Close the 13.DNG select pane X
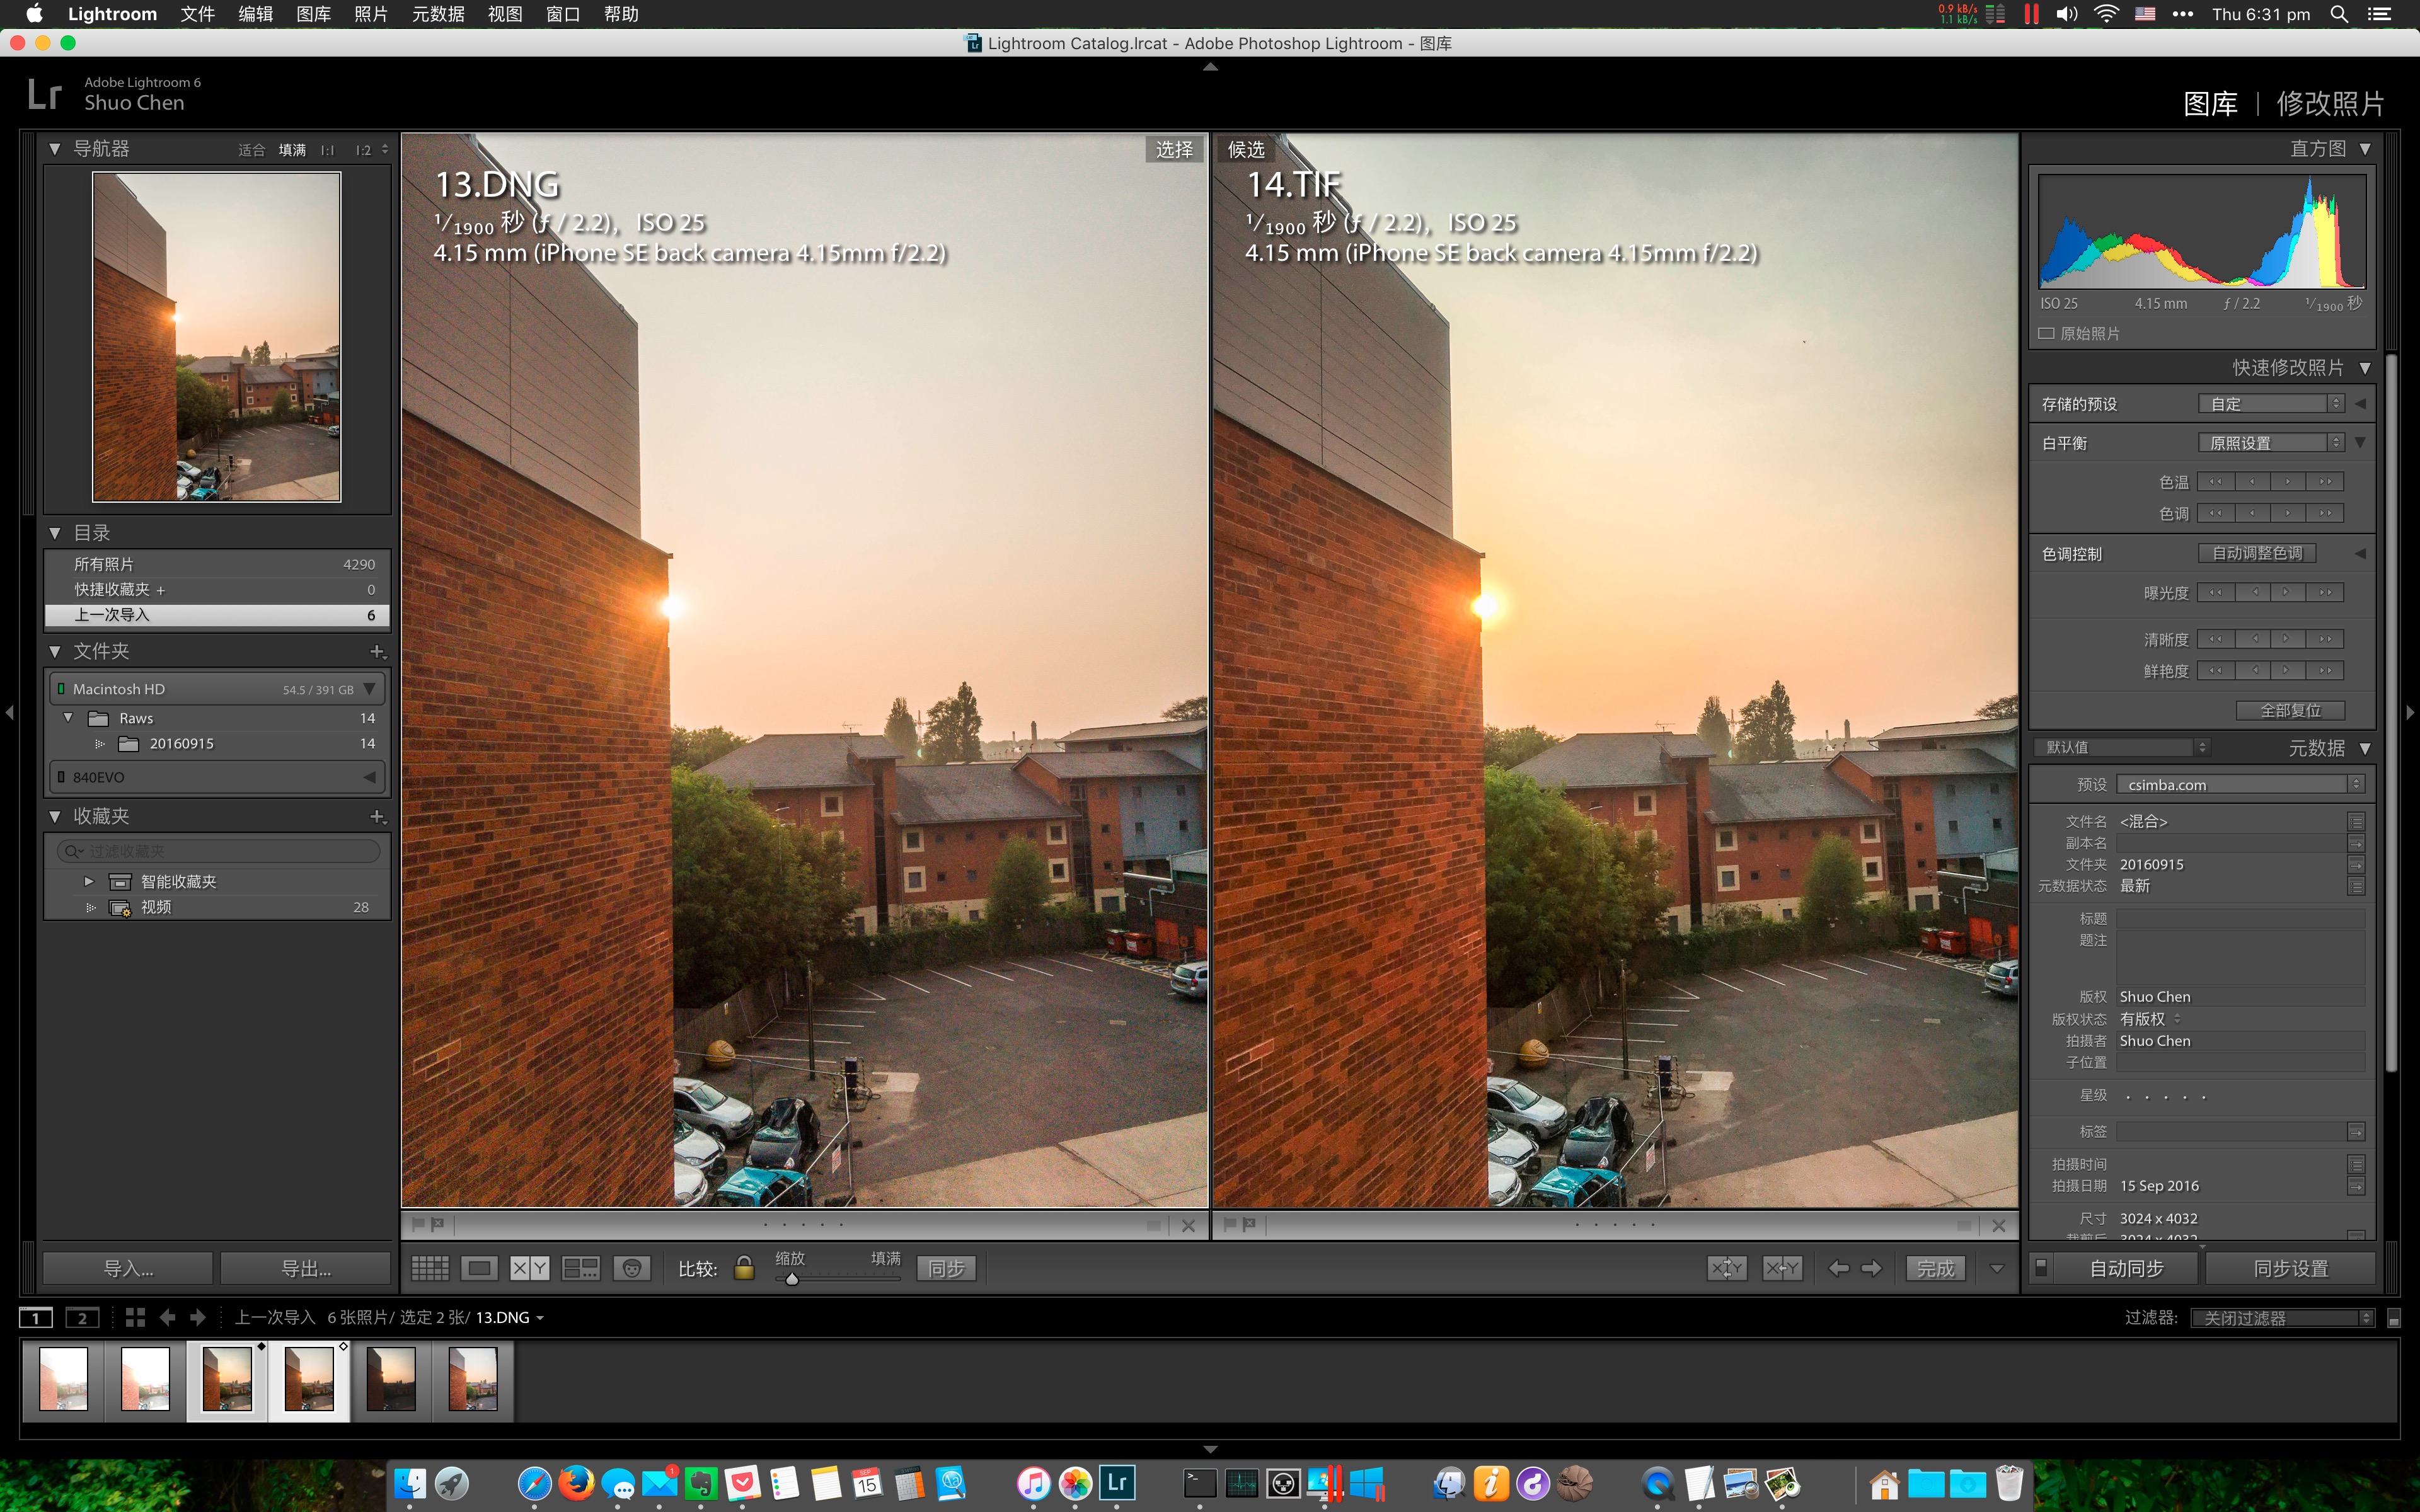The width and height of the screenshot is (2420, 1512). (1188, 1225)
